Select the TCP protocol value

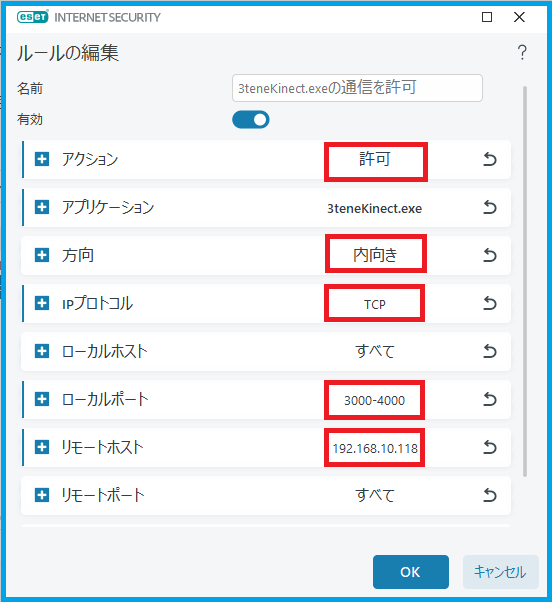(x=375, y=304)
